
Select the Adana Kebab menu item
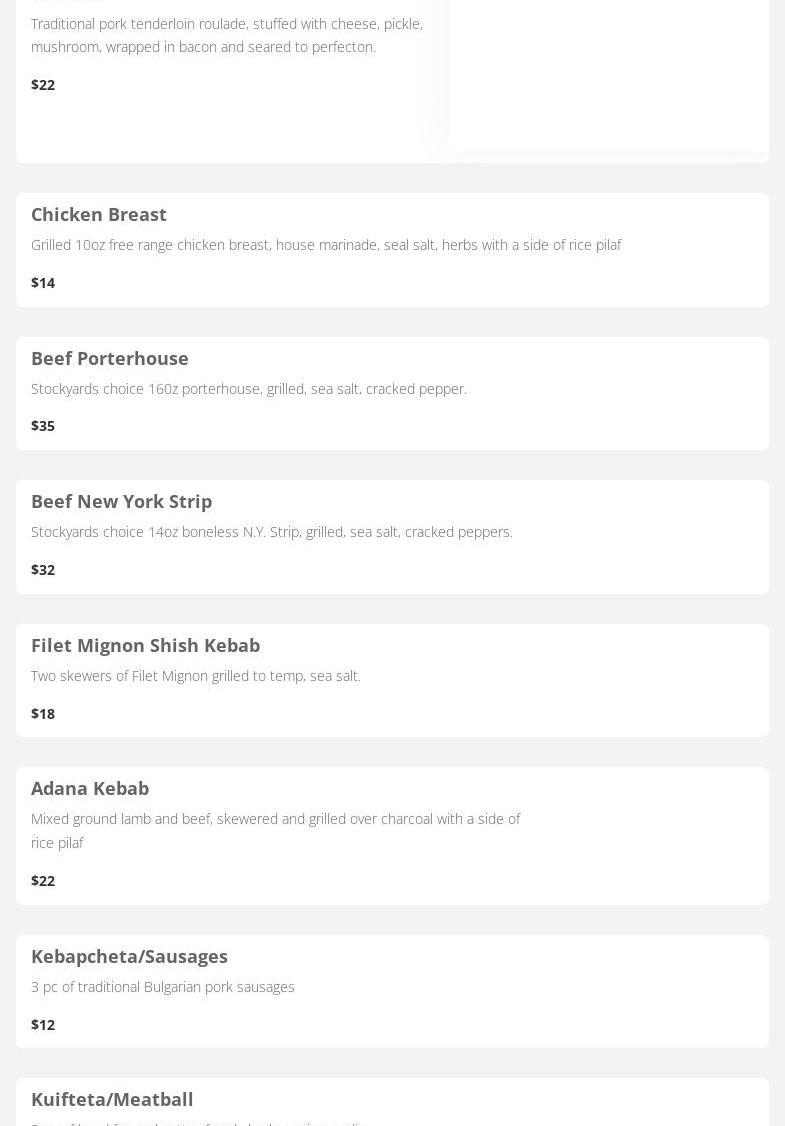tap(90, 788)
